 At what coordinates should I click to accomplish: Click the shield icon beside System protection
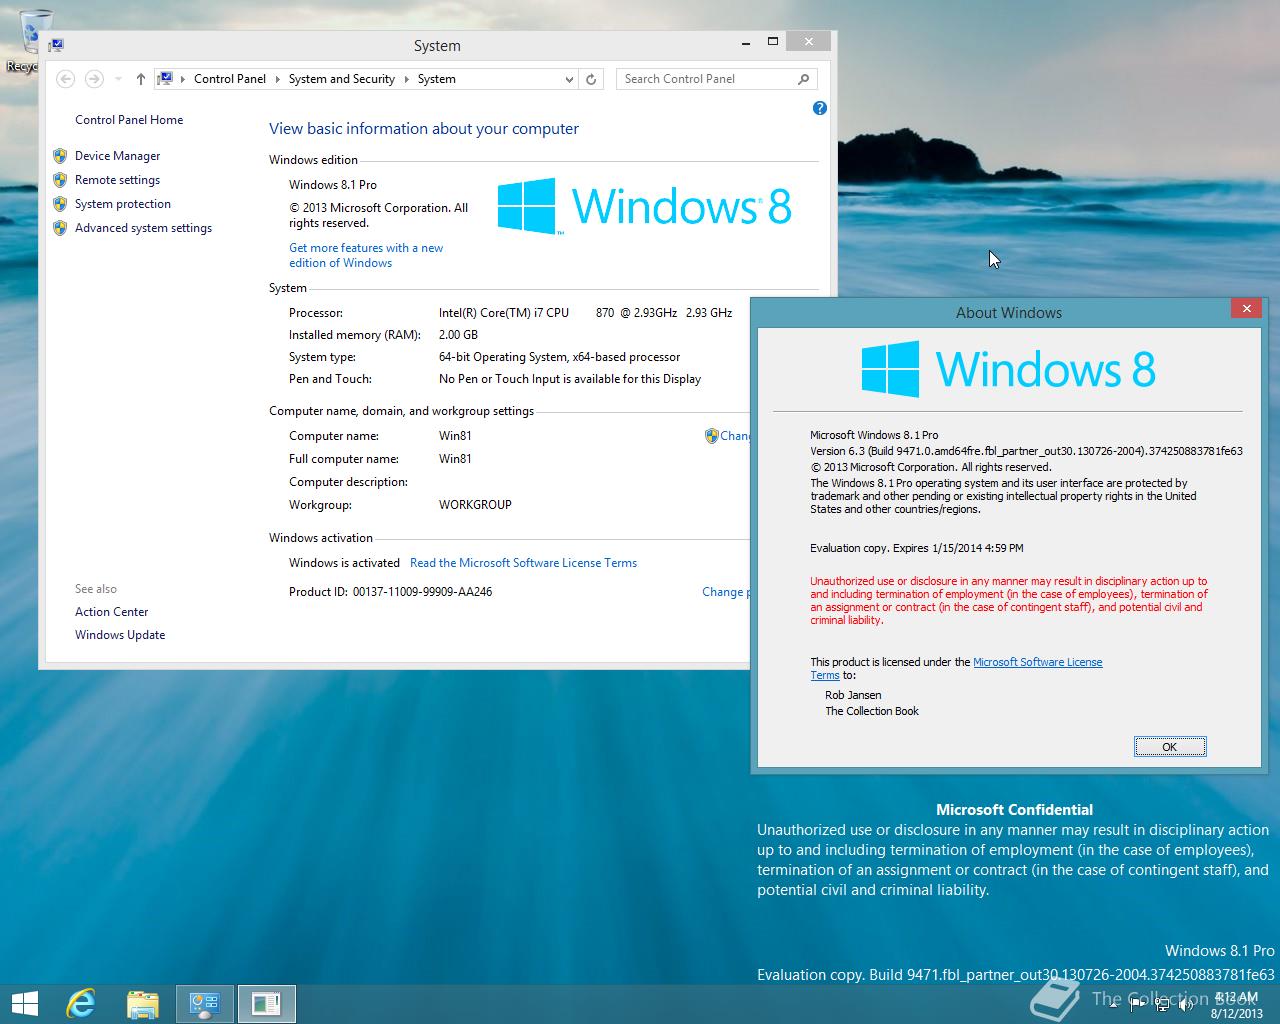click(60, 204)
